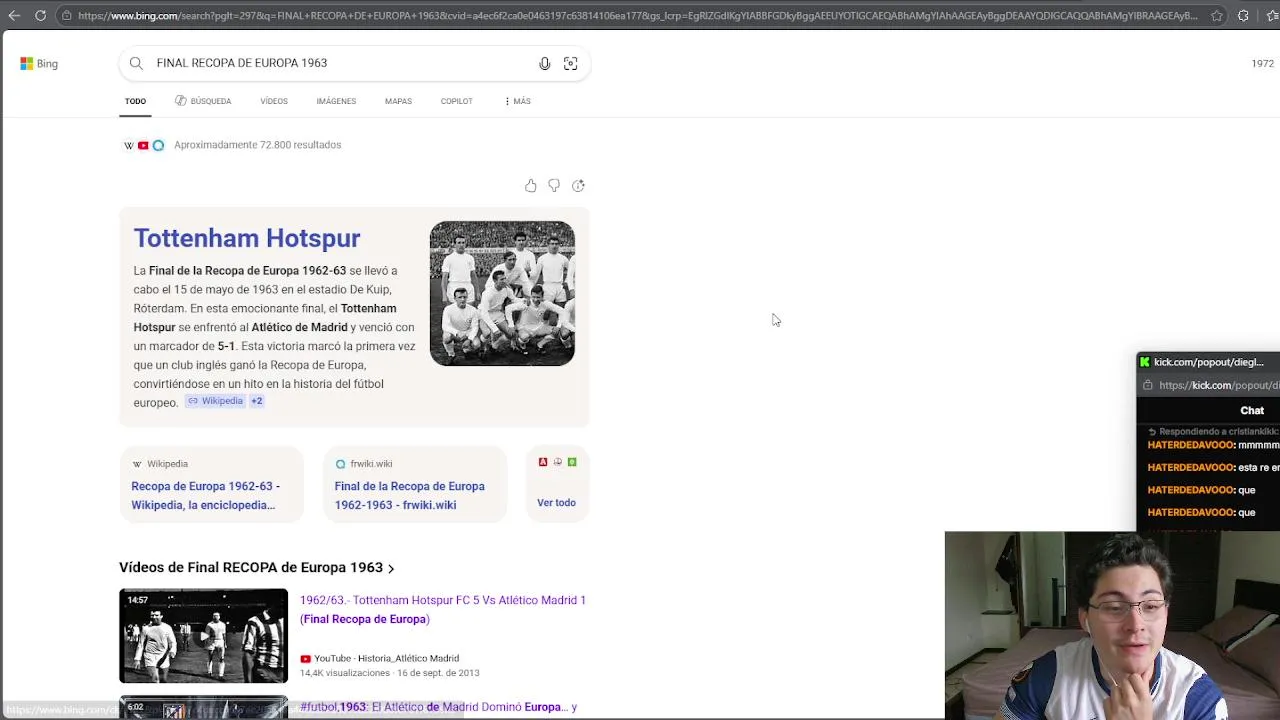The height and width of the screenshot is (720, 1280).
Task: Switch to the BÚSQUEDA tab
Action: tap(203, 101)
